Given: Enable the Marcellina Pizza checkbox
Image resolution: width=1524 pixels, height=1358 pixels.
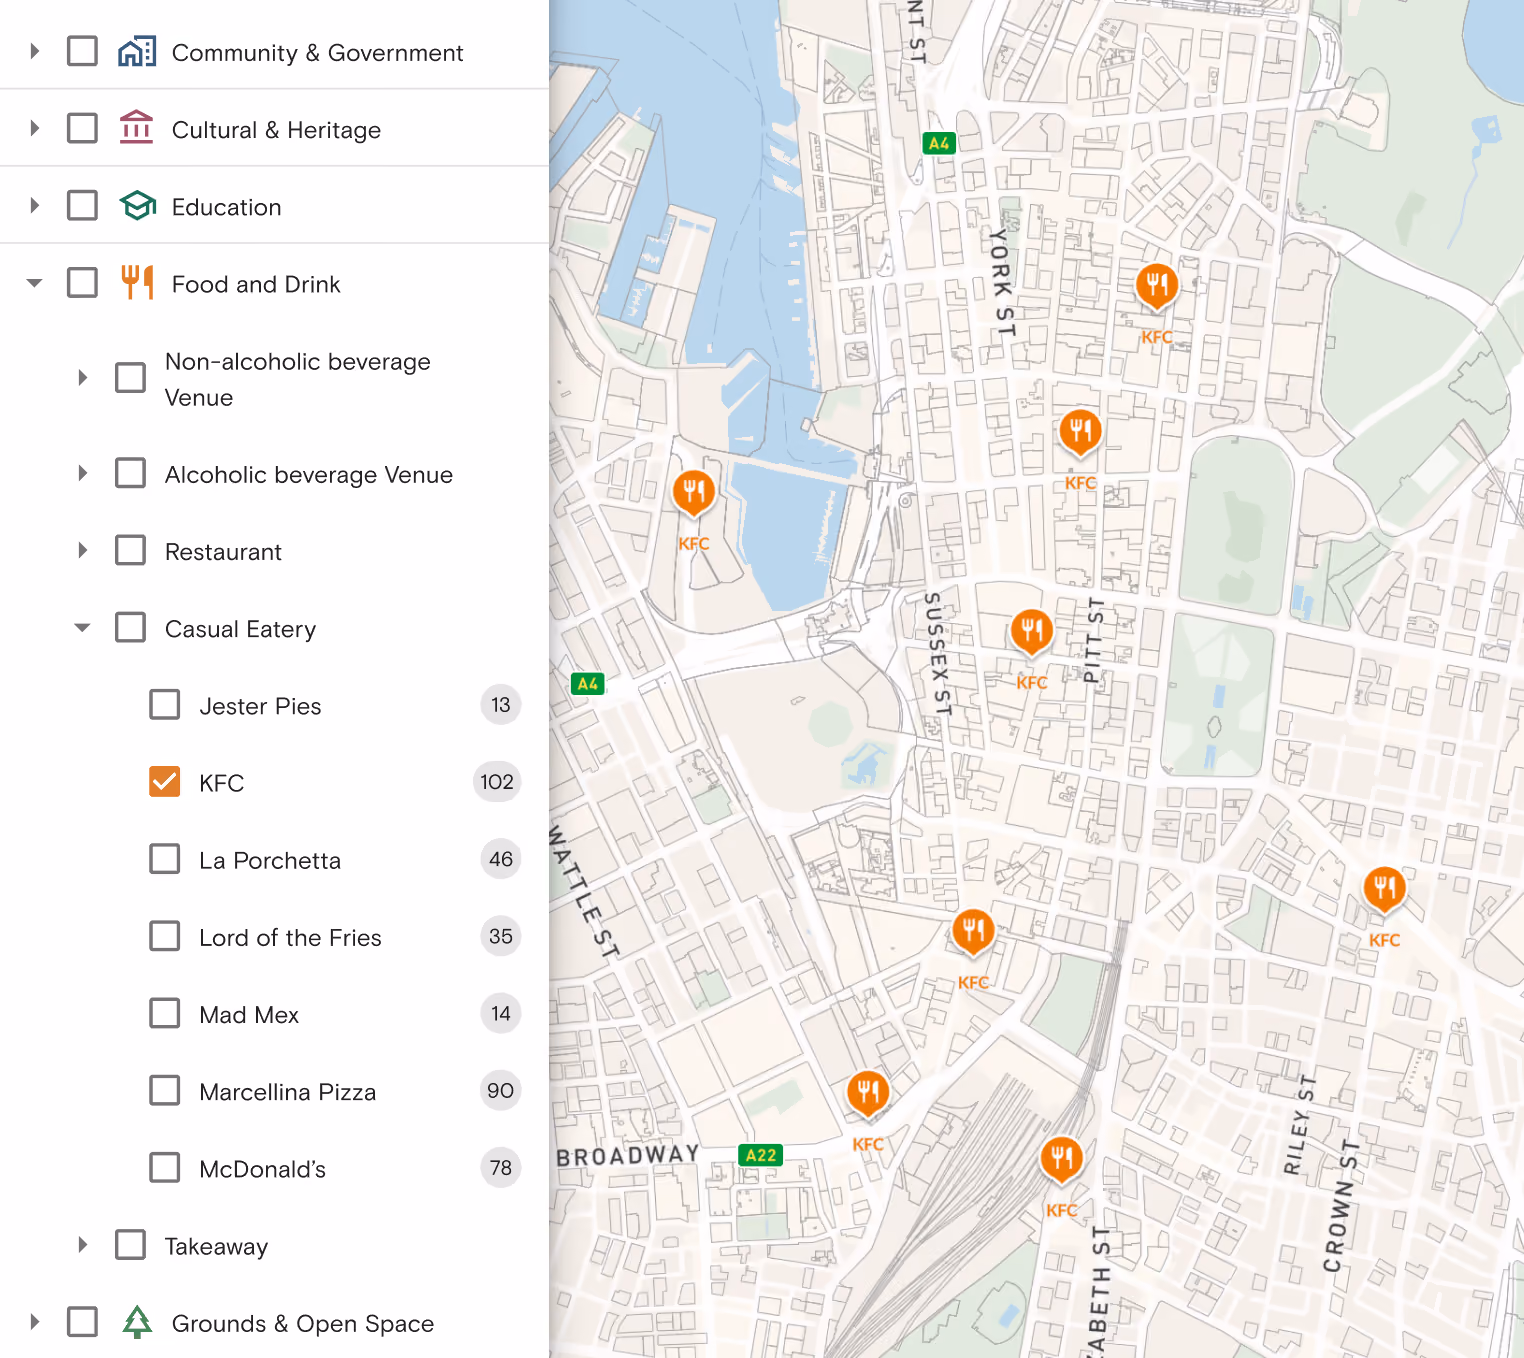Looking at the screenshot, I should point(165,1091).
